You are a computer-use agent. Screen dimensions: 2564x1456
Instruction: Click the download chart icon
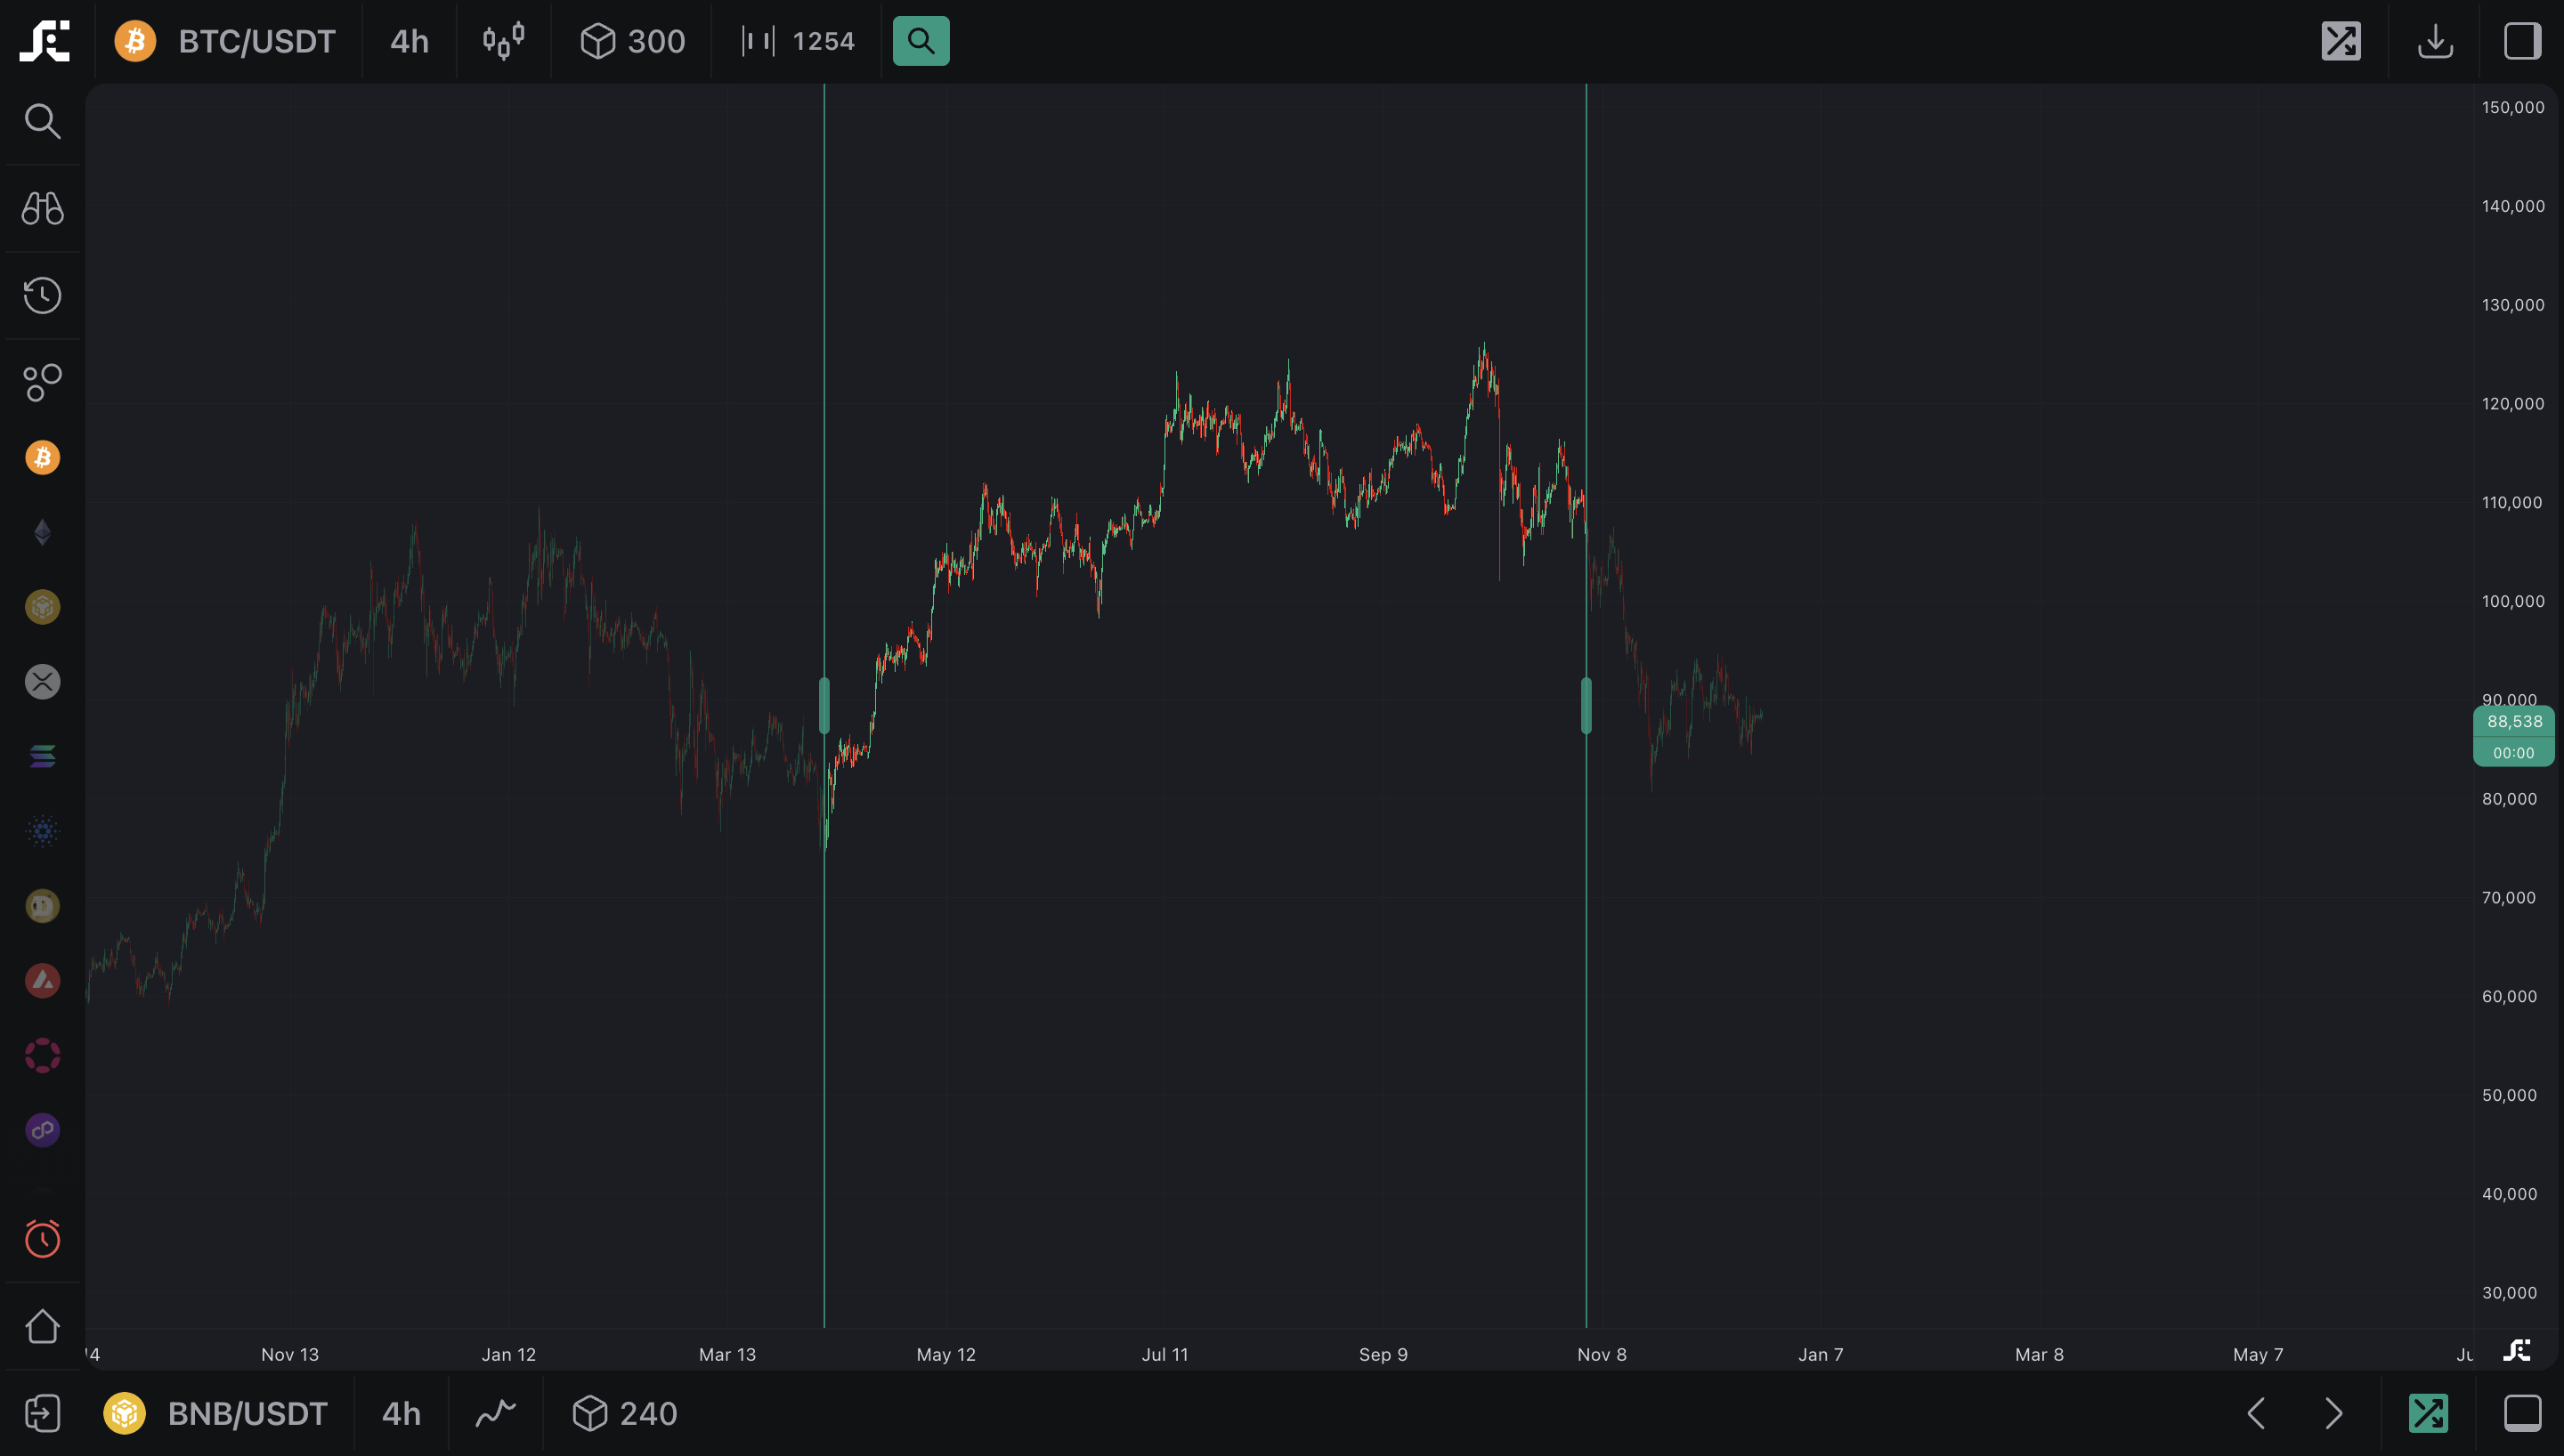pos(2435,41)
